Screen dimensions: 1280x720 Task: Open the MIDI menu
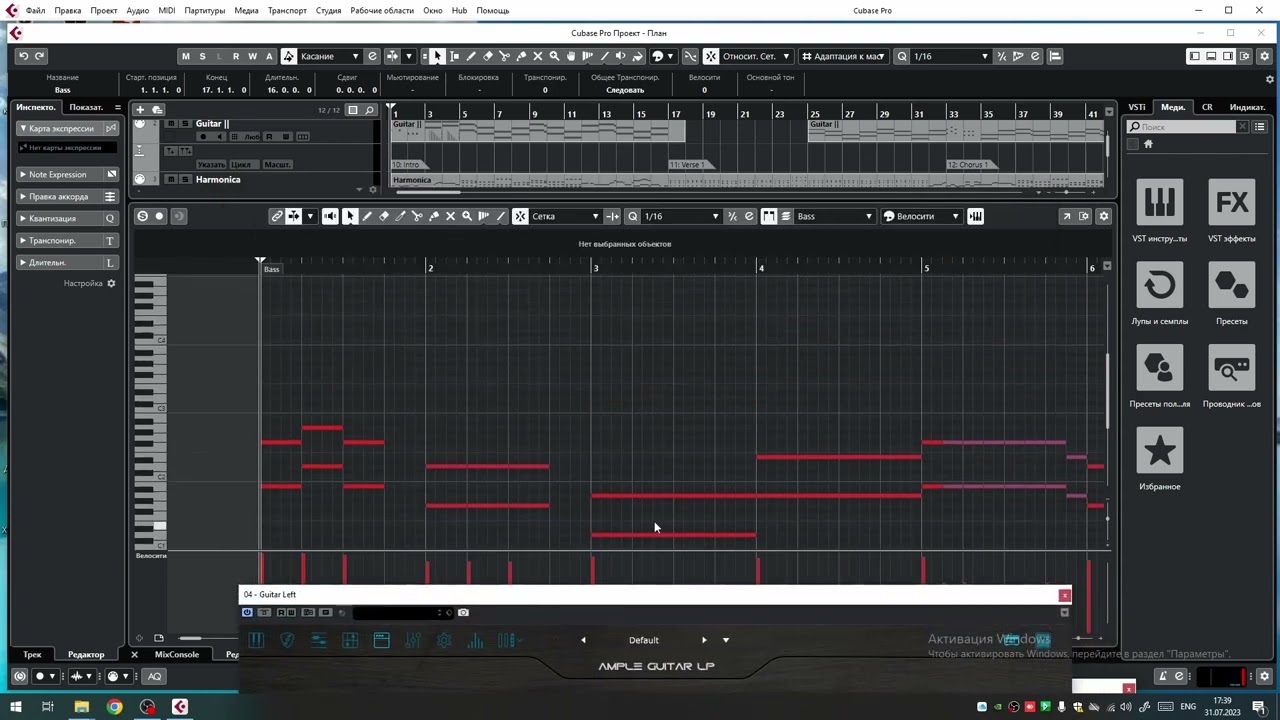point(166,10)
